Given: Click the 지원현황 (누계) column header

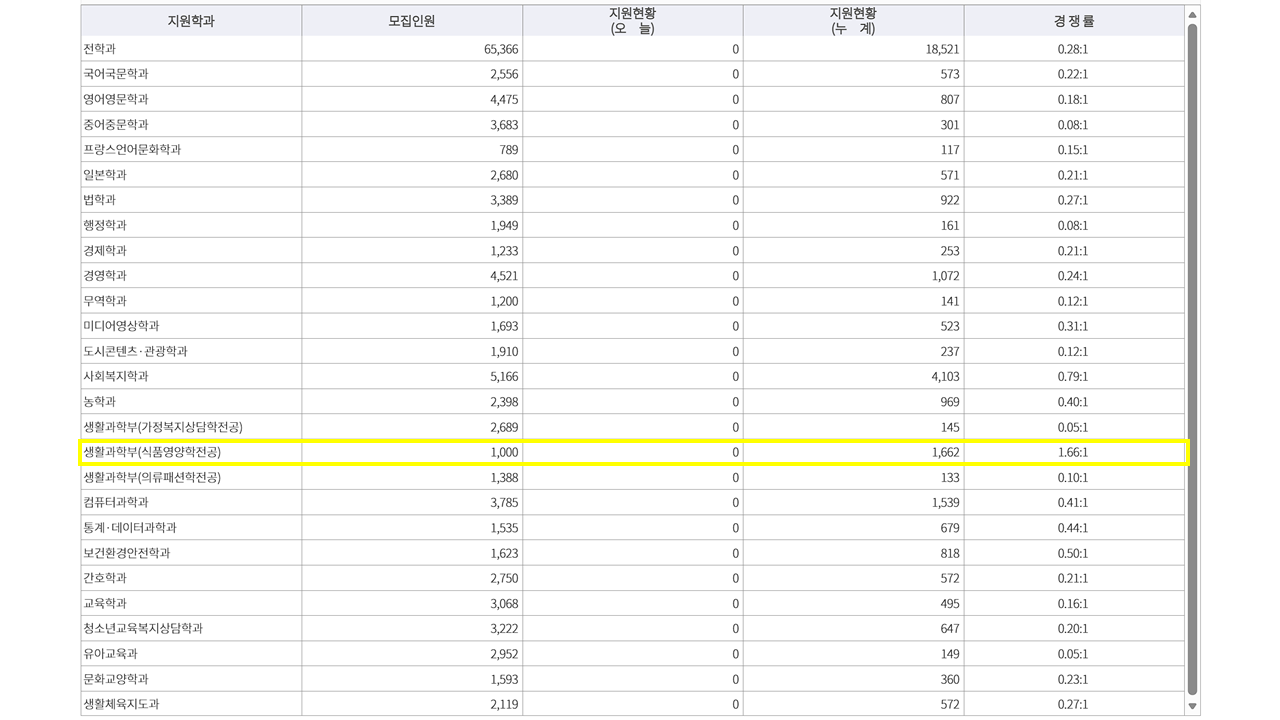Looking at the screenshot, I should [854, 21].
